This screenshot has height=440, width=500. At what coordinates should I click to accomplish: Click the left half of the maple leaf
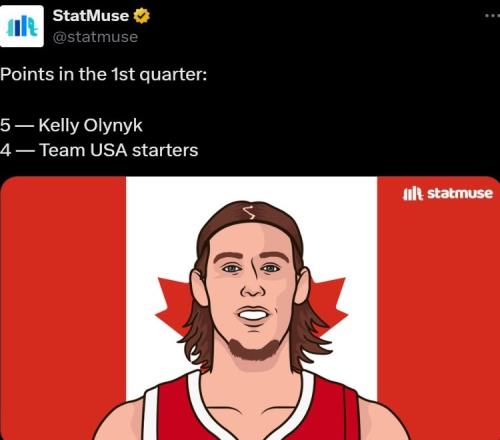pos(173,305)
